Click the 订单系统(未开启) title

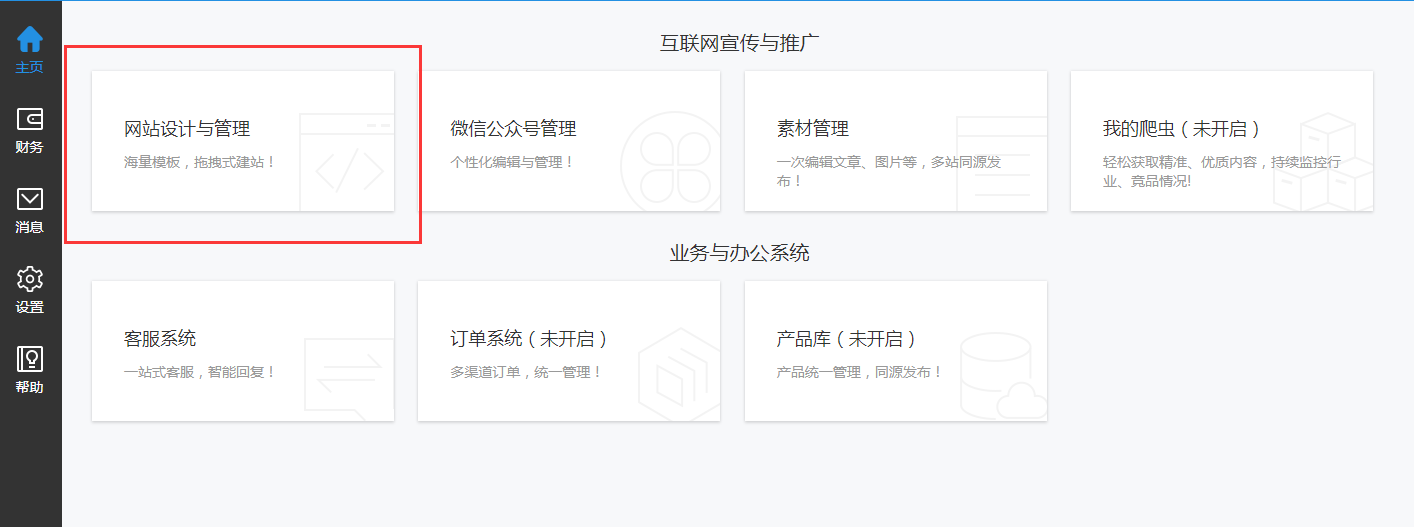[x=529, y=339]
